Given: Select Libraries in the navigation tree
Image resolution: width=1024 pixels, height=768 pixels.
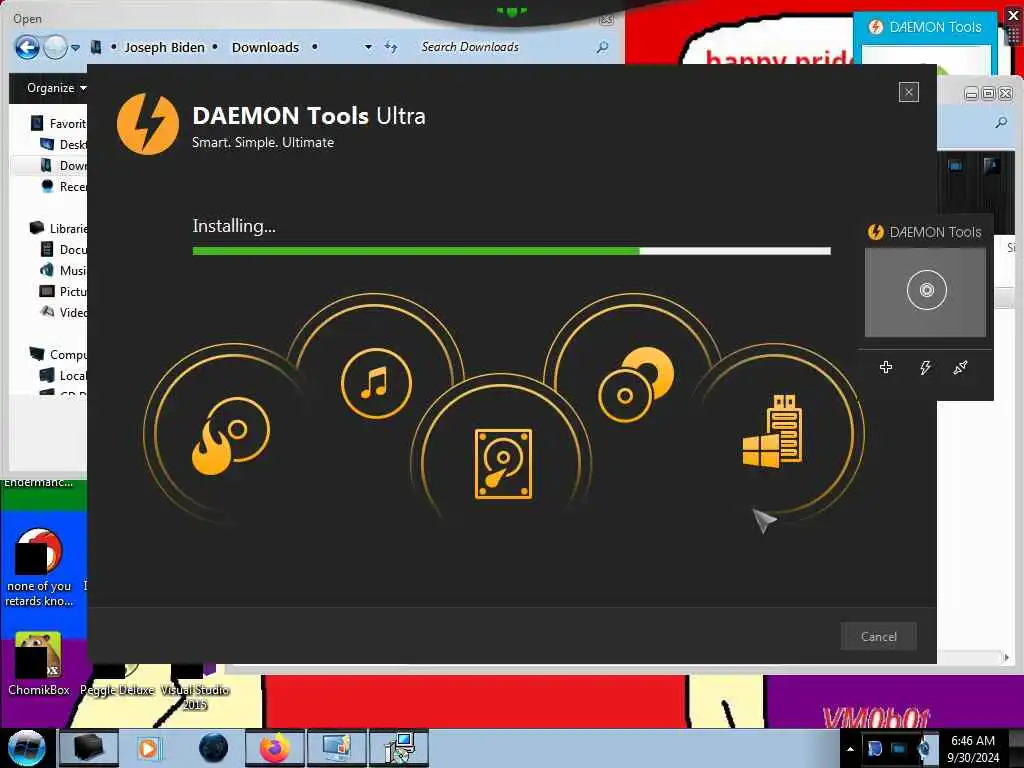Looking at the screenshot, I should pyautogui.click(x=58, y=228).
